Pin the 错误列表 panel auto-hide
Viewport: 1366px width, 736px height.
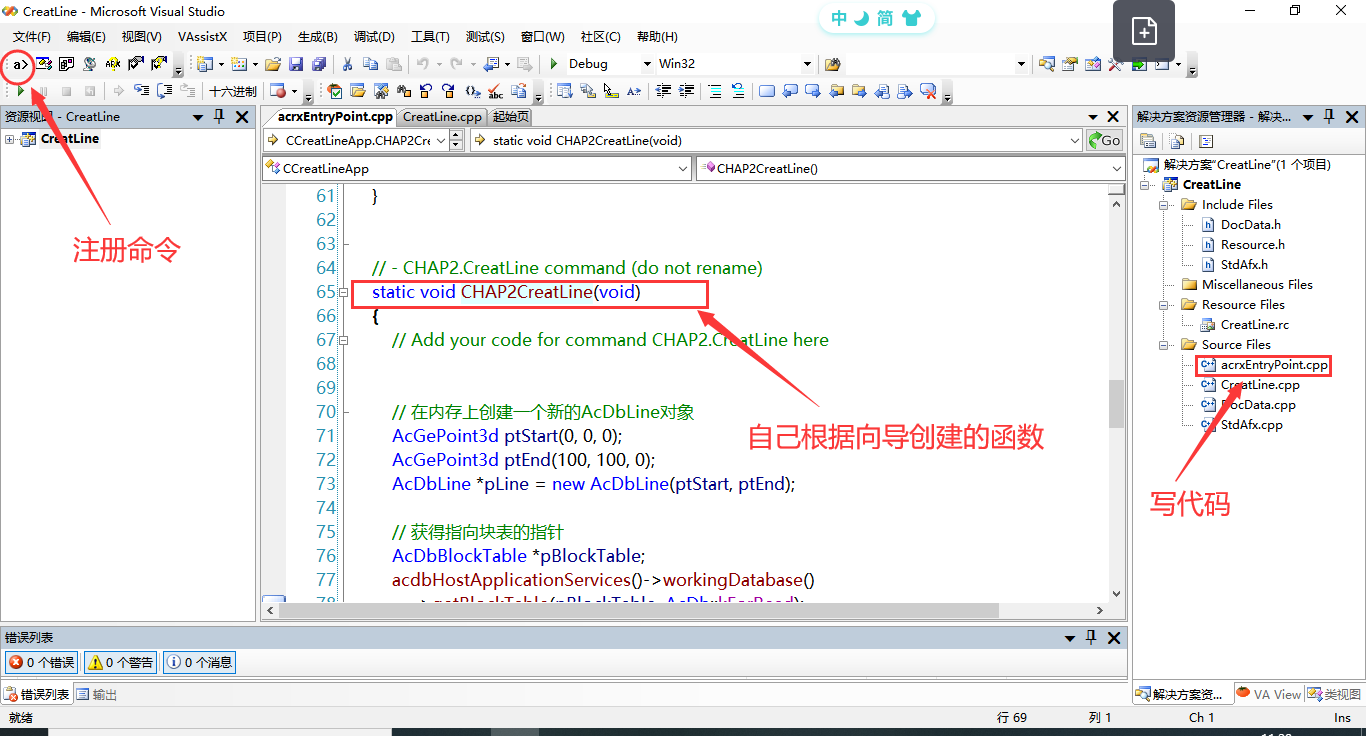[x=1090, y=637]
